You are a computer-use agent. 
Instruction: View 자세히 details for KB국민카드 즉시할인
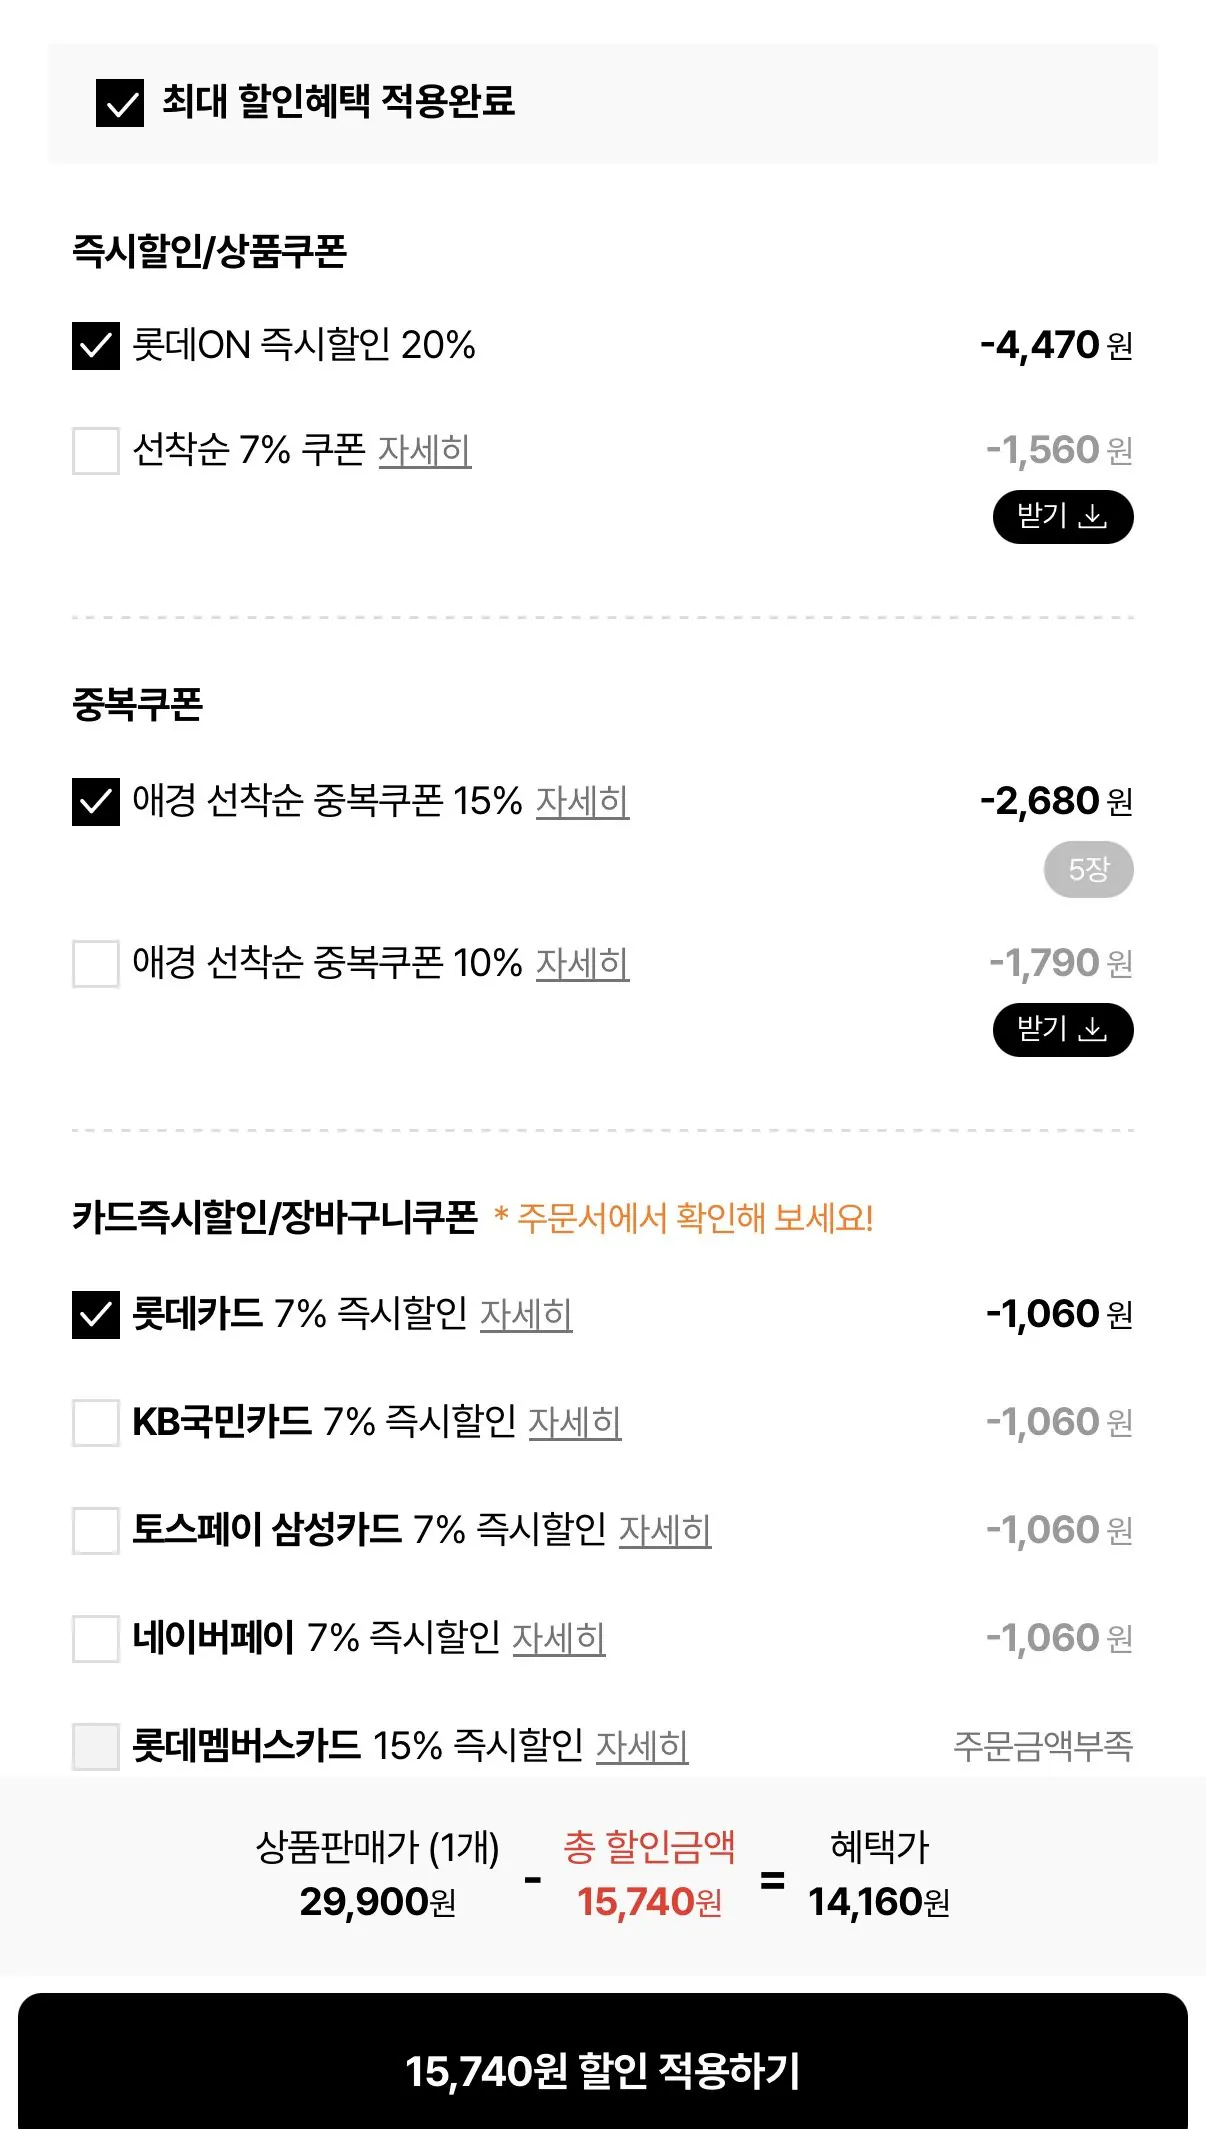tap(574, 1423)
